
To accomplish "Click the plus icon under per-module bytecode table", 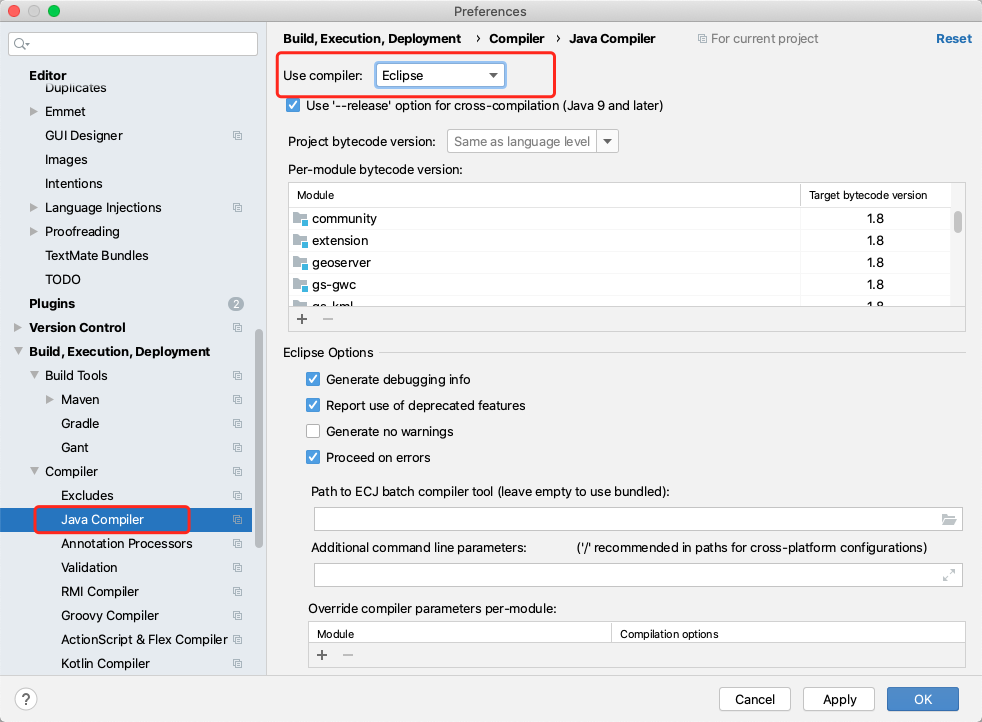I will (x=302, y=319).
